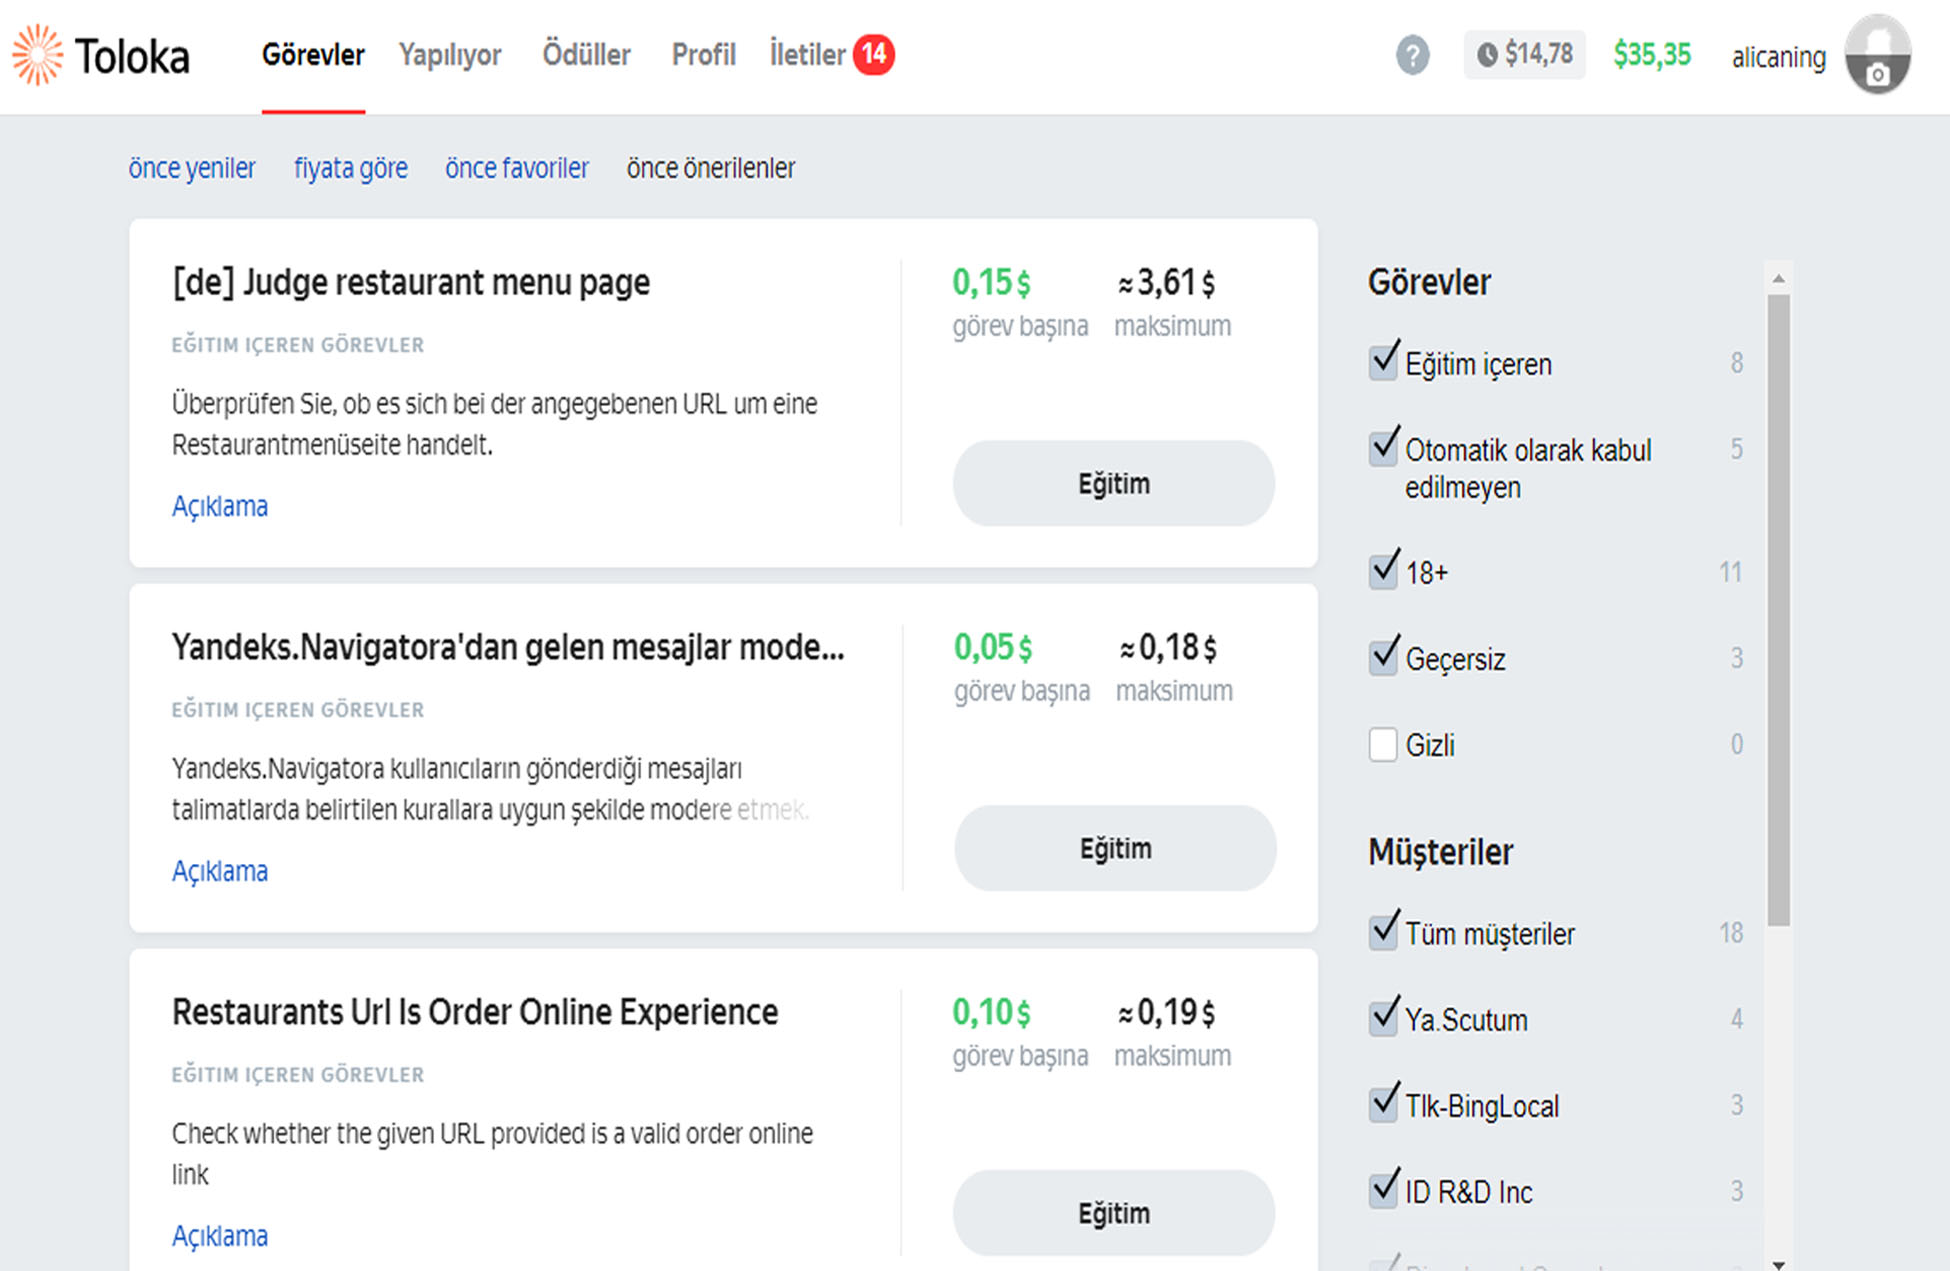
Task: Click the Toloka sunburst logo
Action: (37, 55)
